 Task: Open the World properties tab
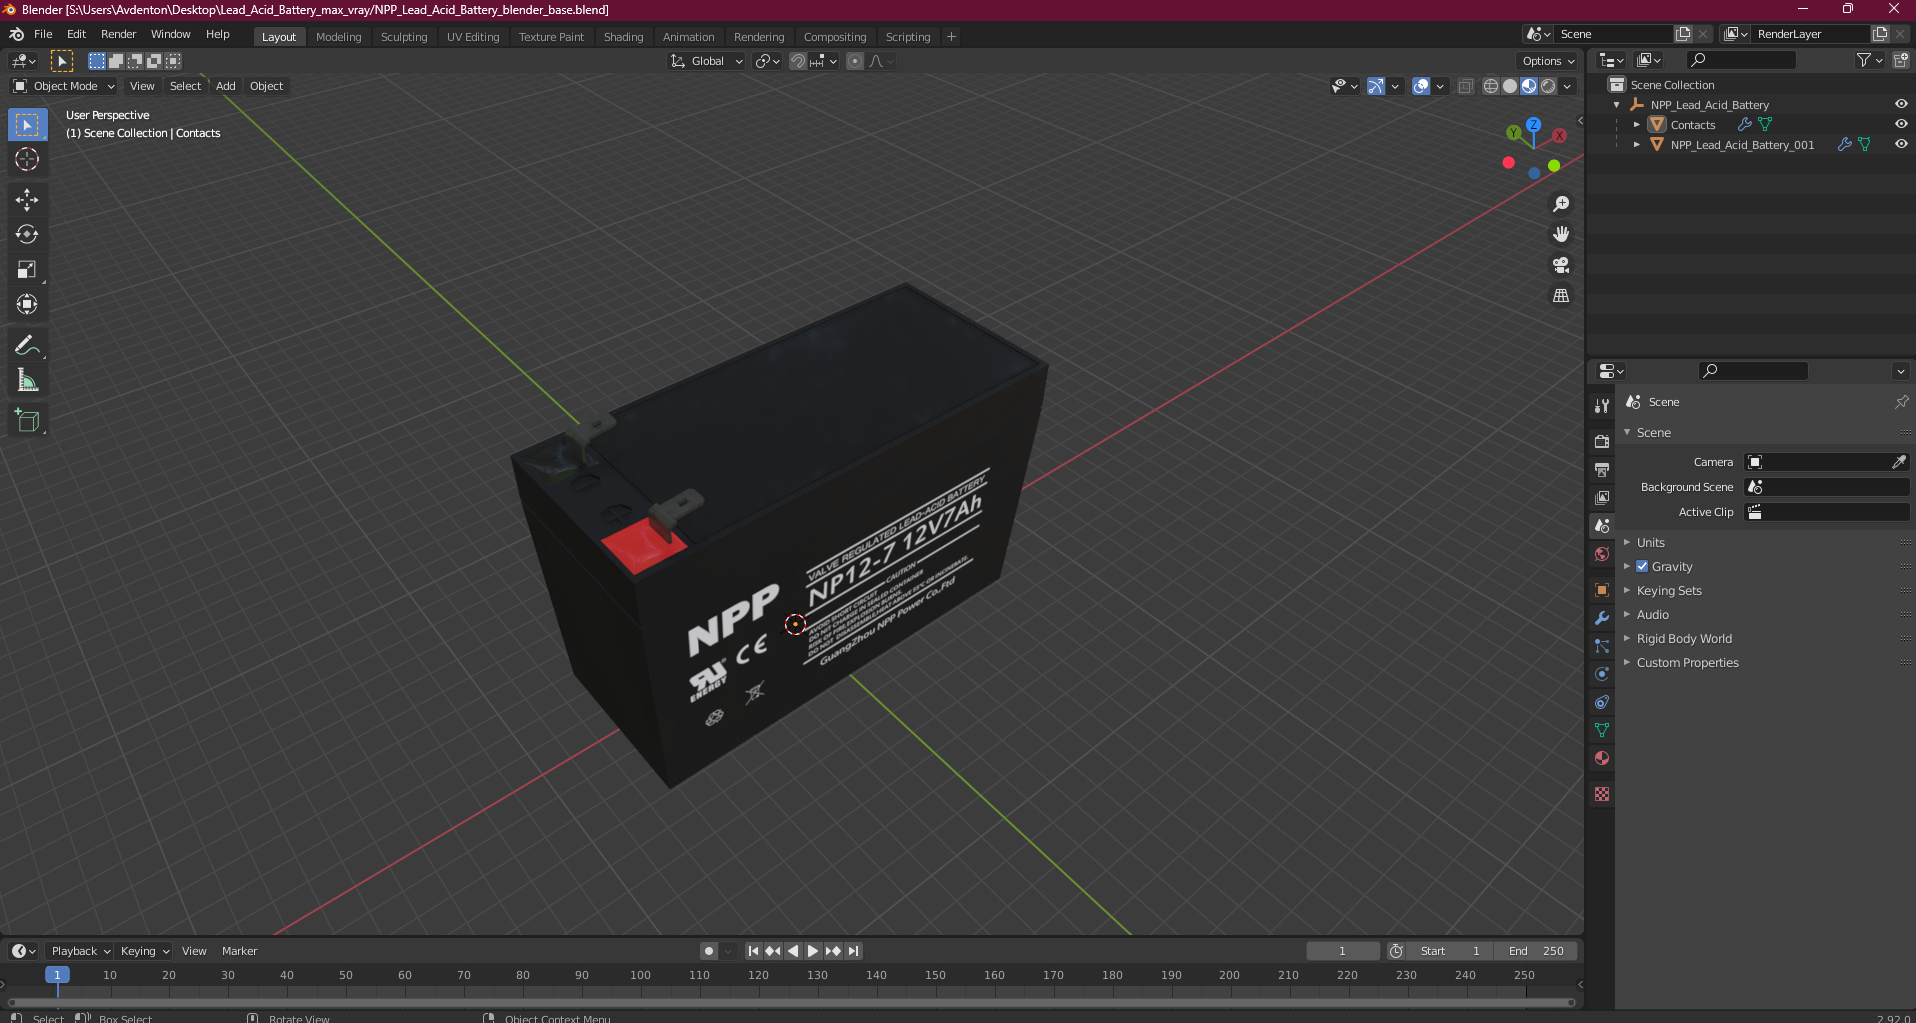1602,554
